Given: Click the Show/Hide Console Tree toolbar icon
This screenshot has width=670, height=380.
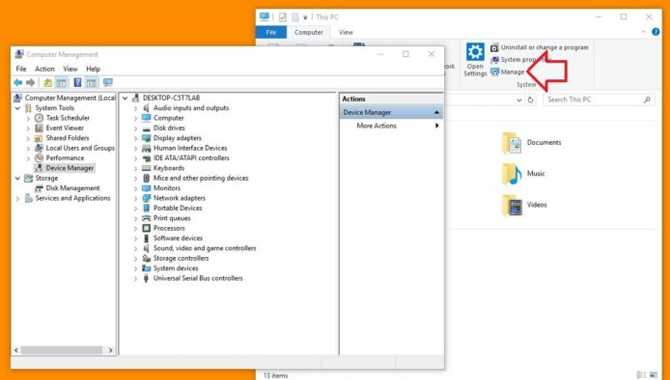Looking at the screenshot, I should (61, 82).
